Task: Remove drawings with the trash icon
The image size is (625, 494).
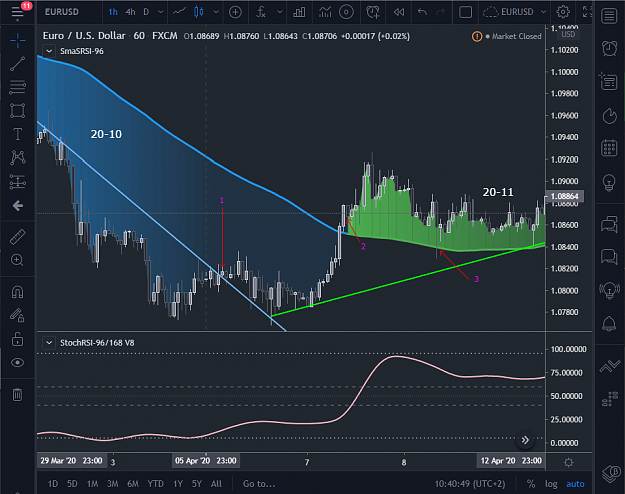Action: (x=18, y=394)
